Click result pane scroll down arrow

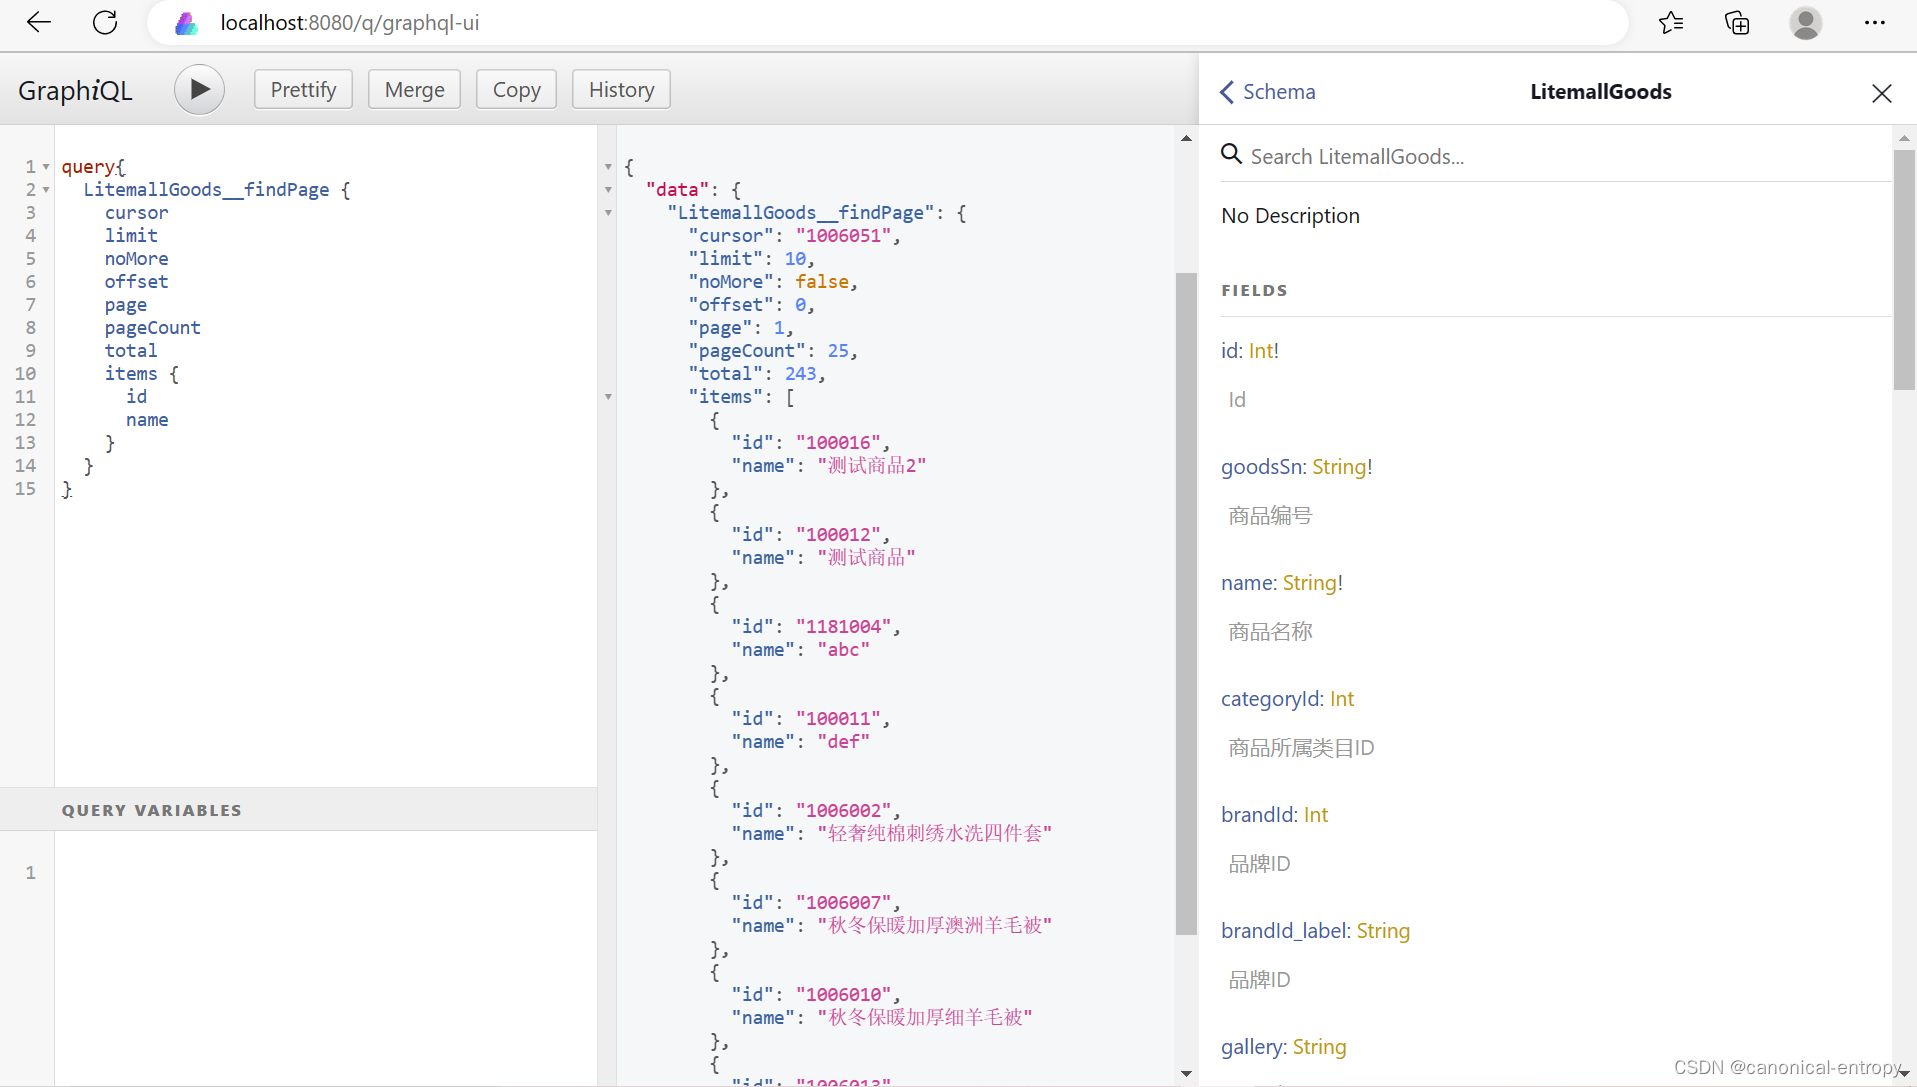pos(1186,1074)
